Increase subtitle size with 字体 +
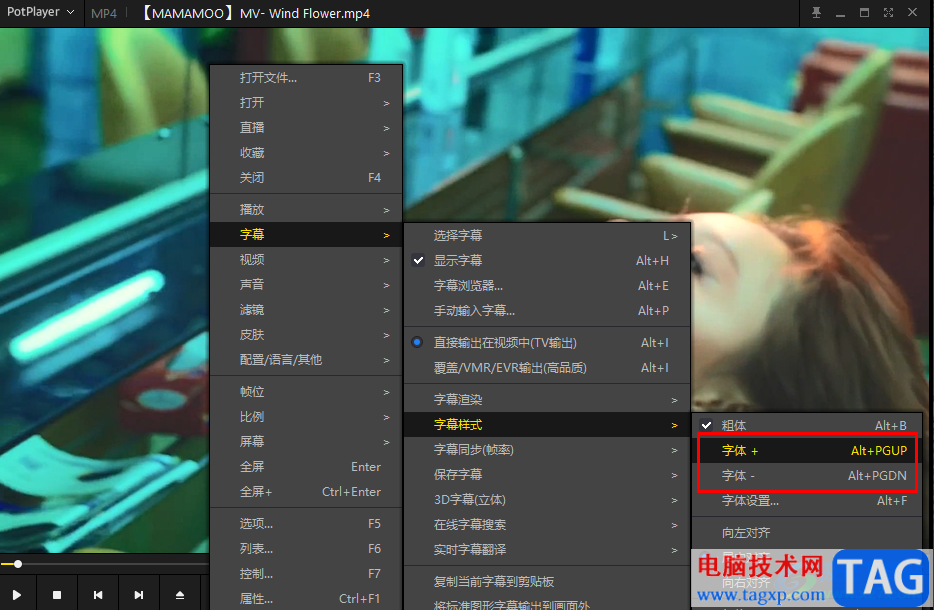 [x=807, y=450]
